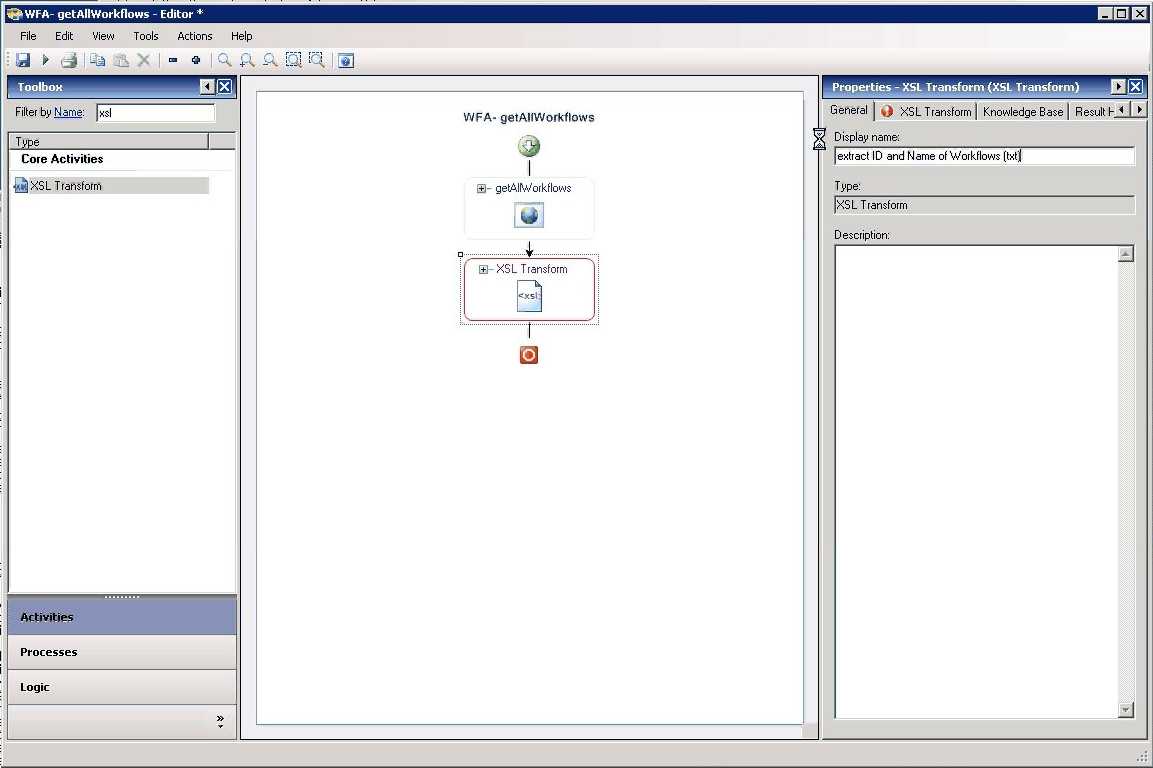Open the Logic section of Toolbox
The width and height of the screenshot is (1153, 768).
pos(122,686)
